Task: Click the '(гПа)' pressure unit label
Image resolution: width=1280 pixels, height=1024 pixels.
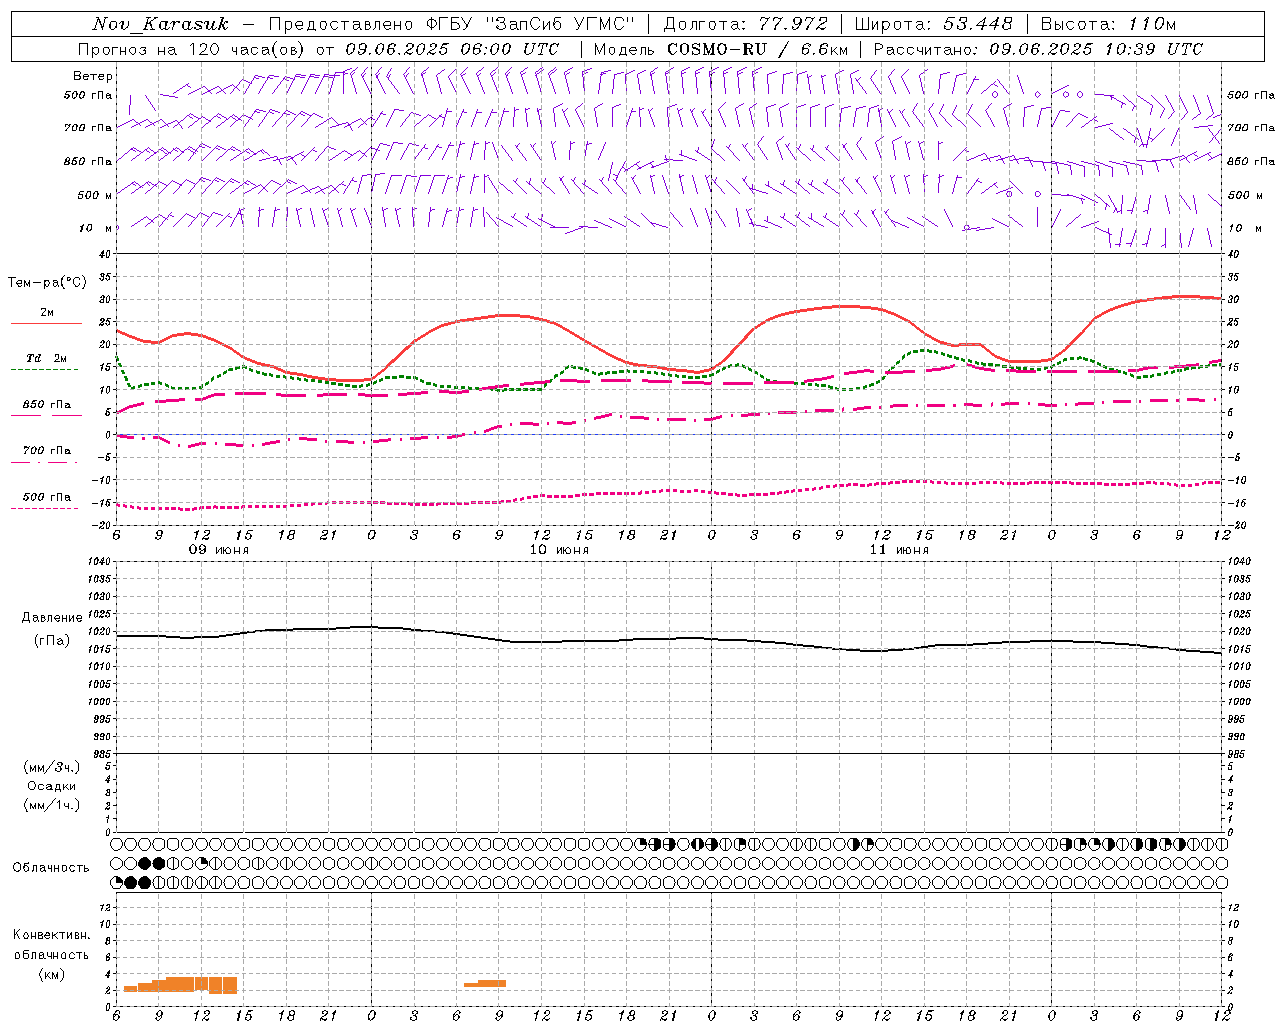Action: pyautogui.click(x=52, y=640)
